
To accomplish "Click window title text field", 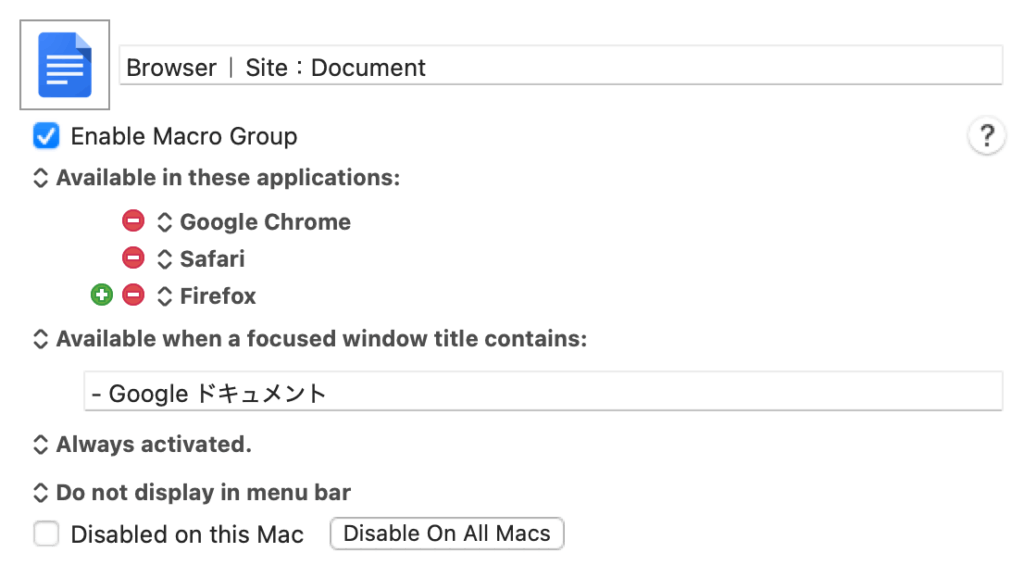I will pyautogui.click(x=542, y=393).
